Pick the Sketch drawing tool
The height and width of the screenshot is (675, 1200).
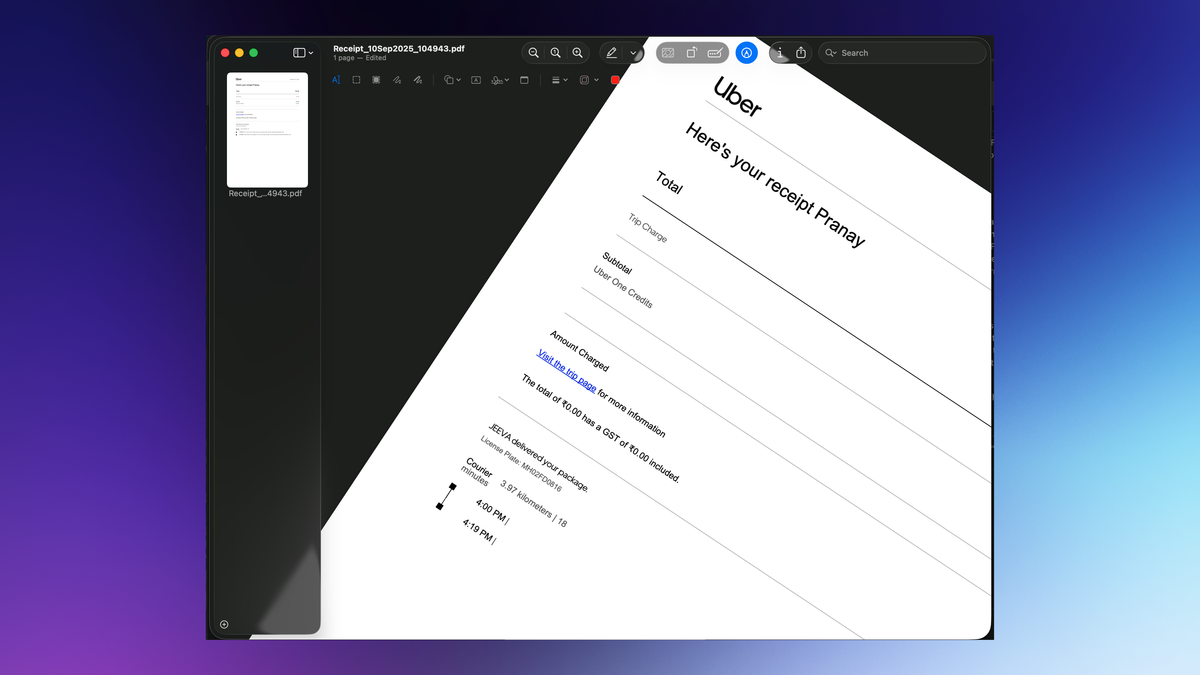397,80
